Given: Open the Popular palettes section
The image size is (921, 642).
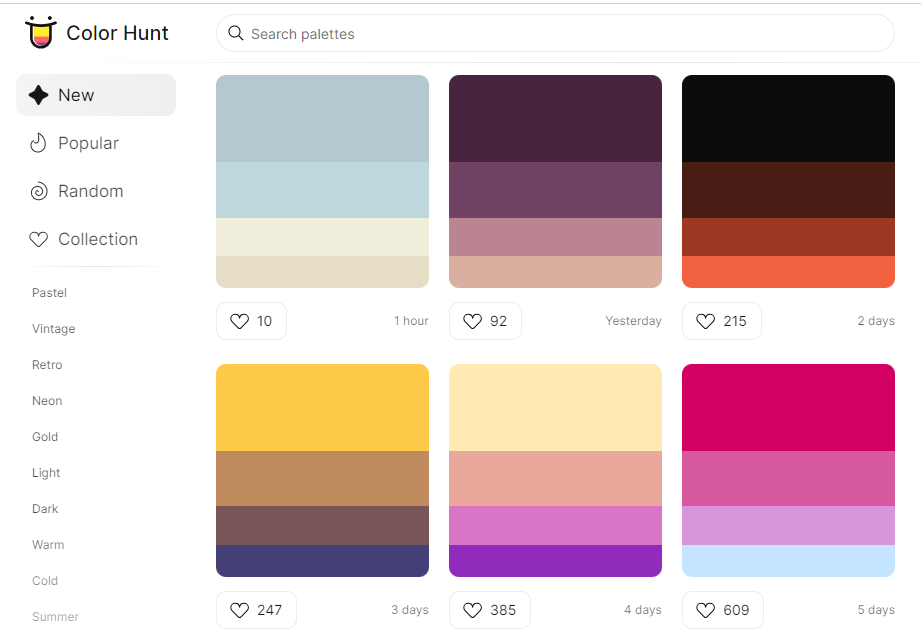Looking at the screenshot, I should pos(96,143).
